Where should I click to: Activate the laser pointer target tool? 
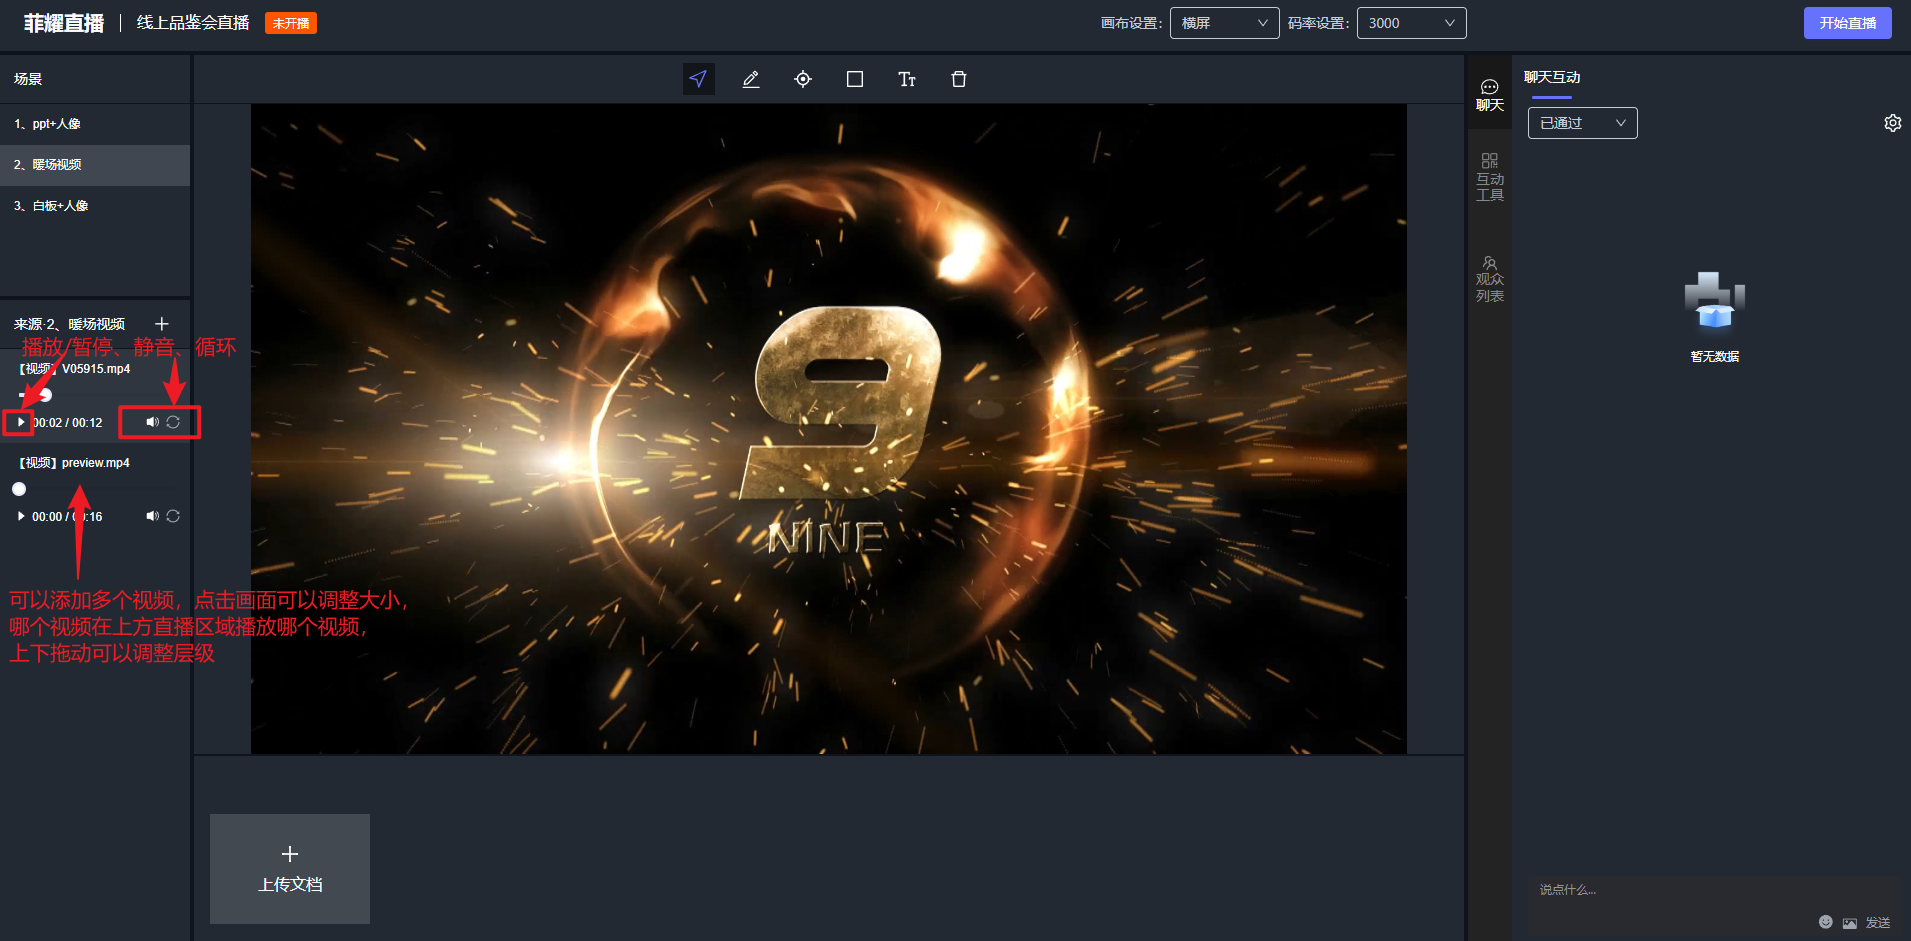pos(803,79)
